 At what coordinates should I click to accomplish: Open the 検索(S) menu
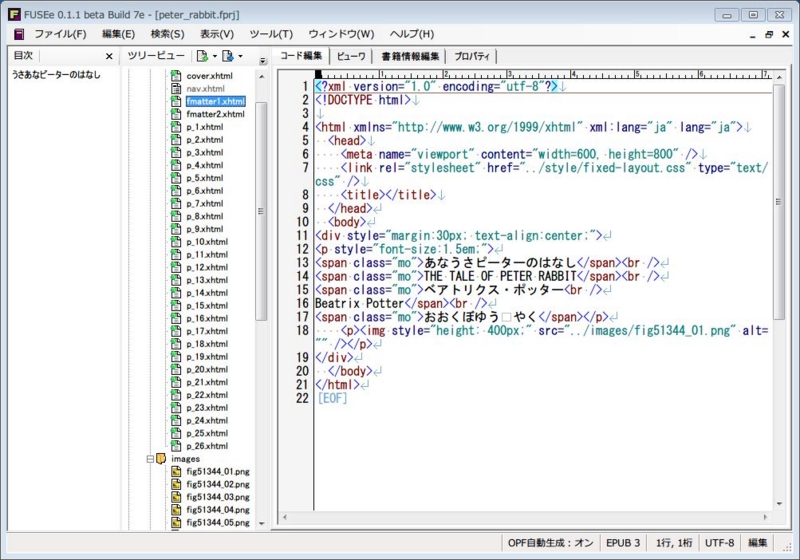(167, 34)
